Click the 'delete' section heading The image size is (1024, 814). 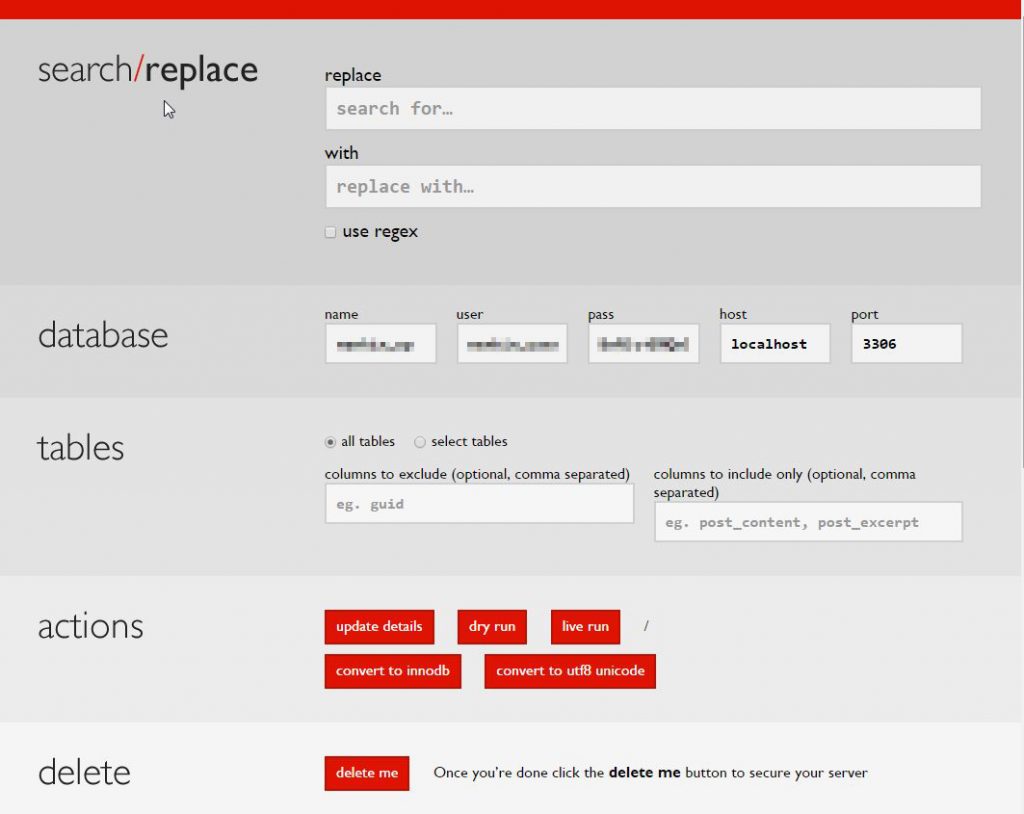coord(84,773)
